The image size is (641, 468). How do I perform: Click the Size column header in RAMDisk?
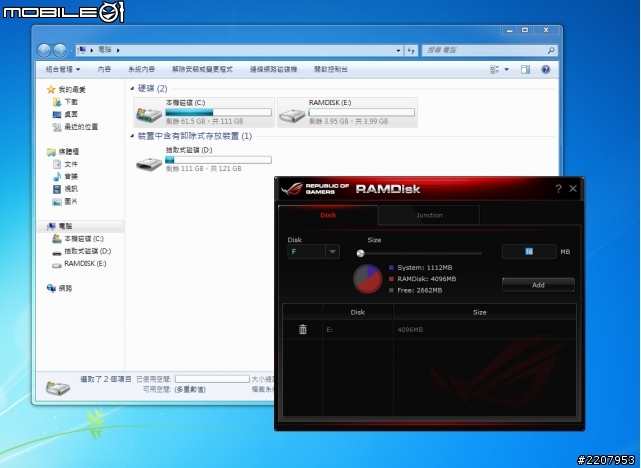pos(480,312)
